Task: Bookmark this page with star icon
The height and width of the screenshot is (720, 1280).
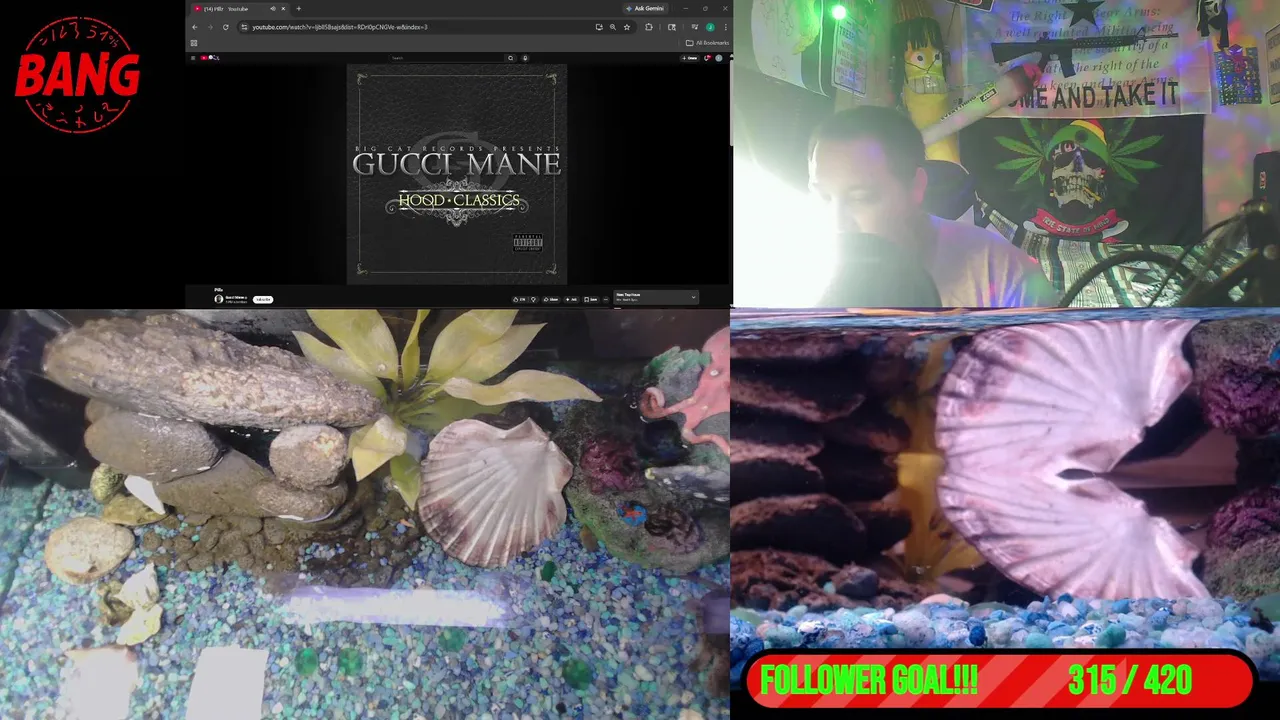Action: [627, 27]
